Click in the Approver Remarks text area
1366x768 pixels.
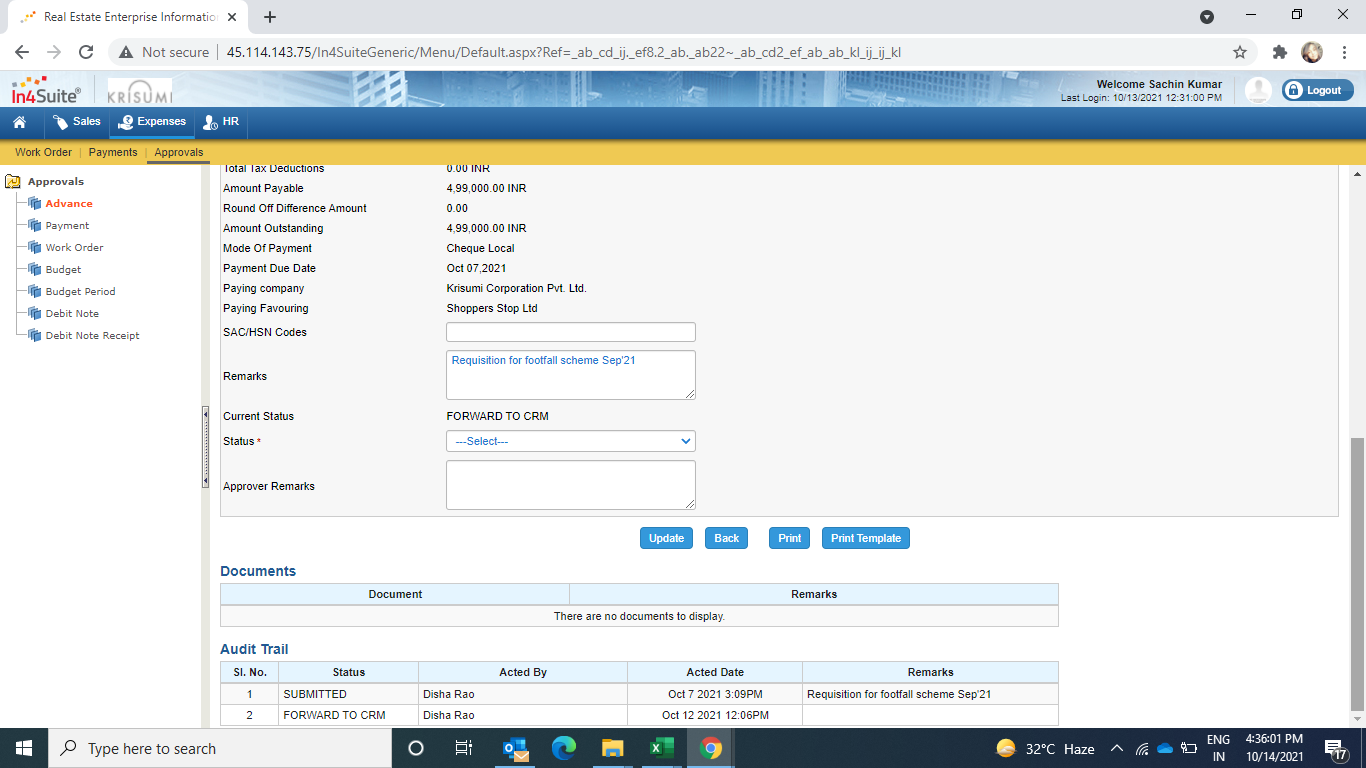[x=570, y=485]
